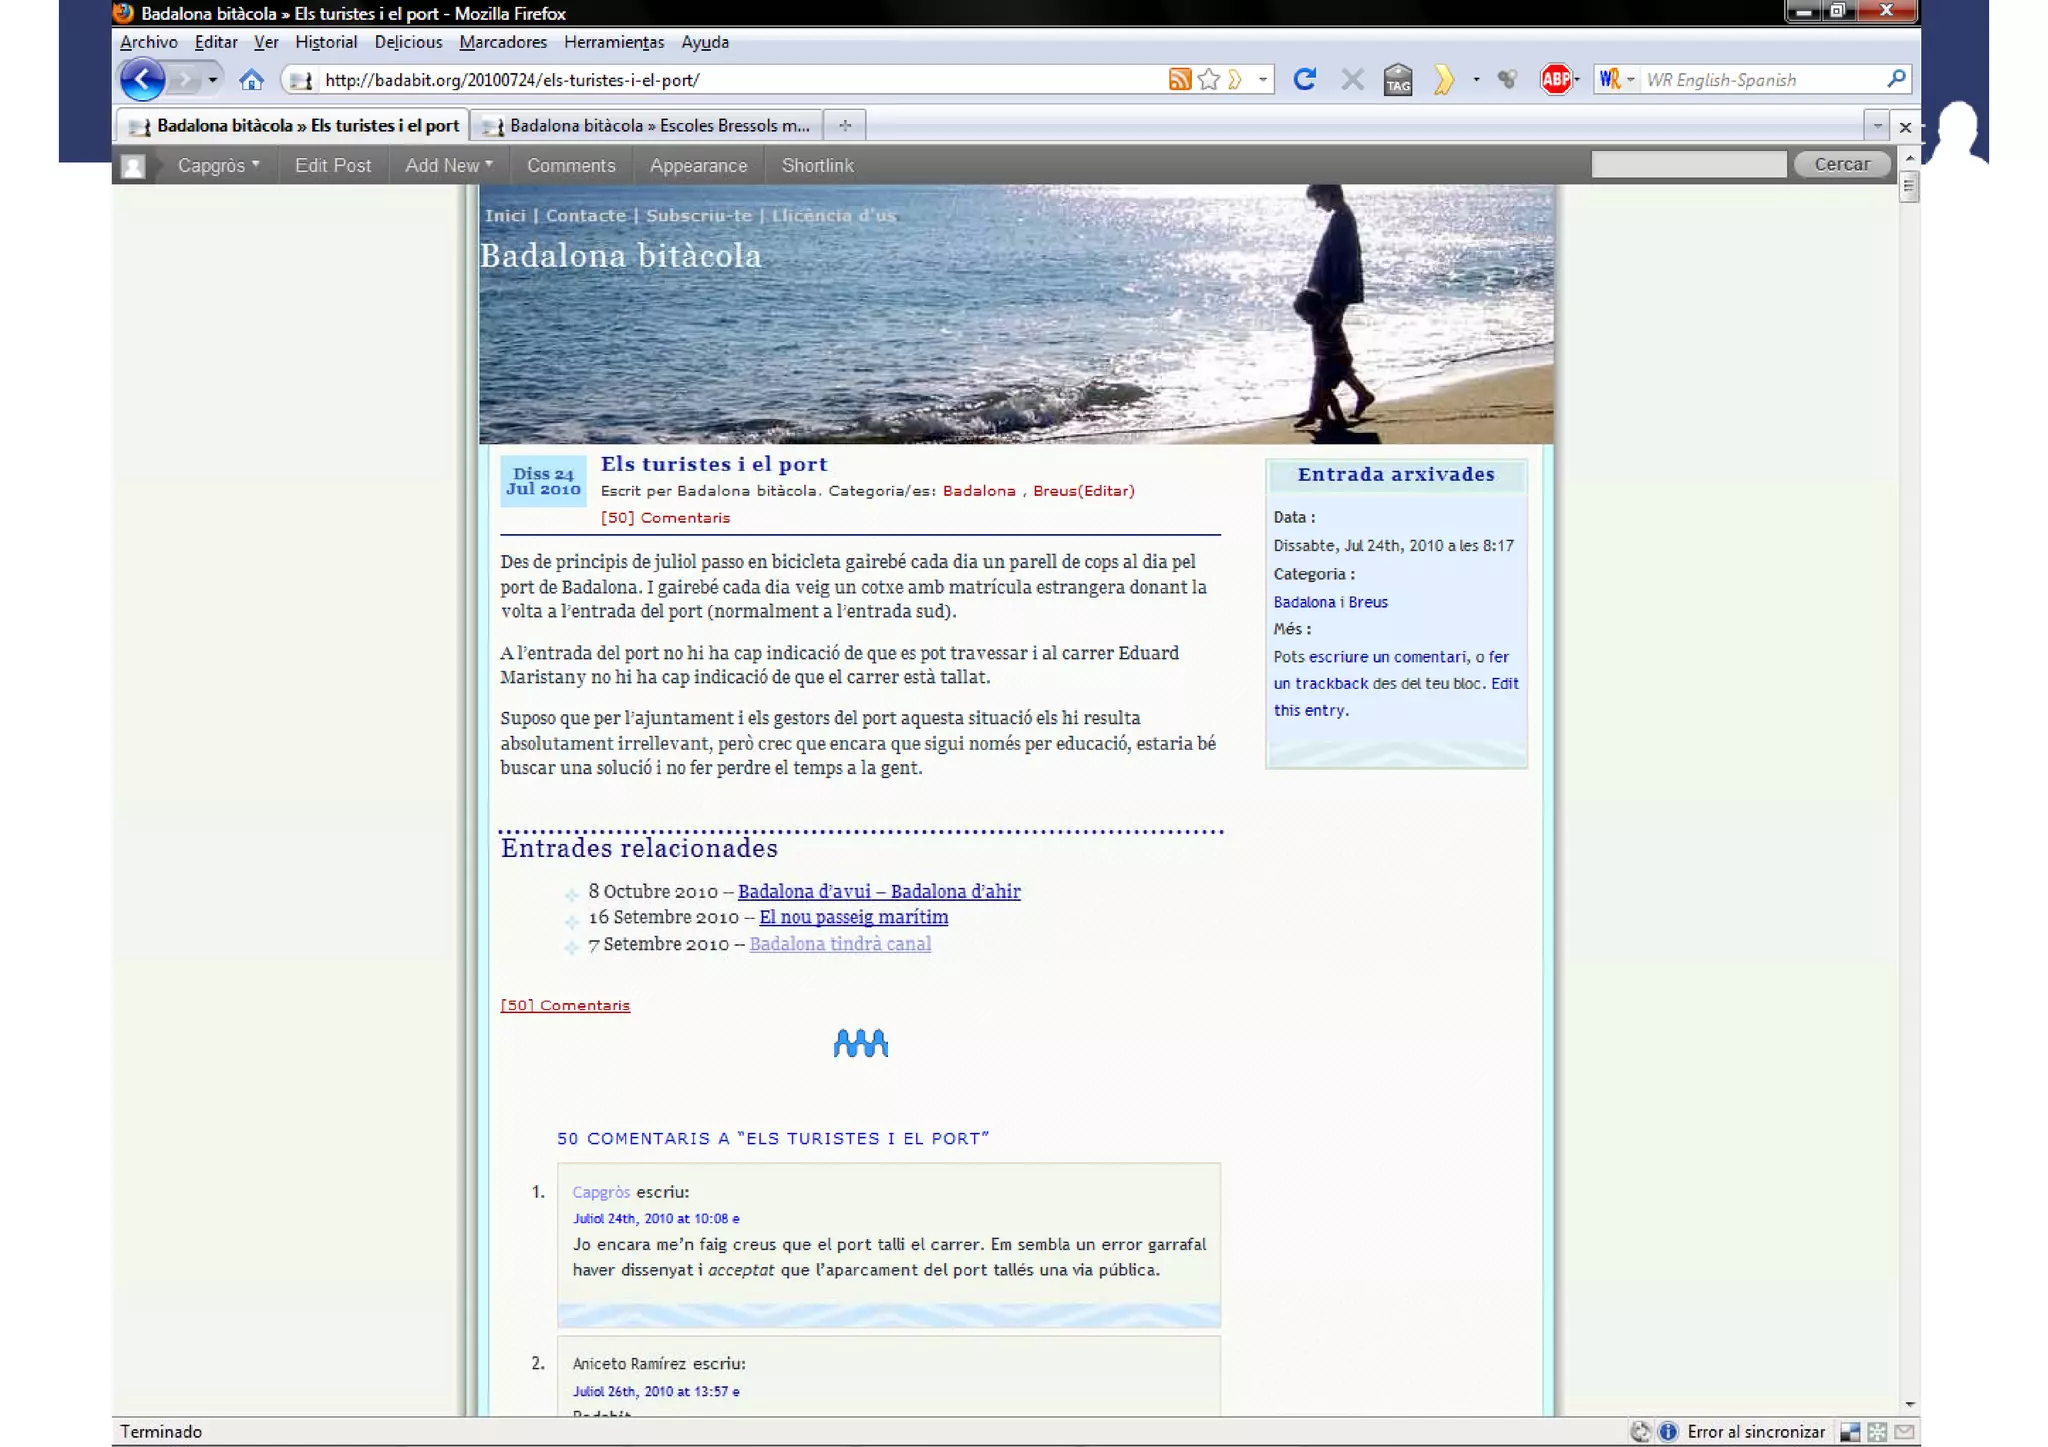Viewport: 2048px width, 1447px height.
Task: Open the Inici navigation link
Action: tap(505, 216)
